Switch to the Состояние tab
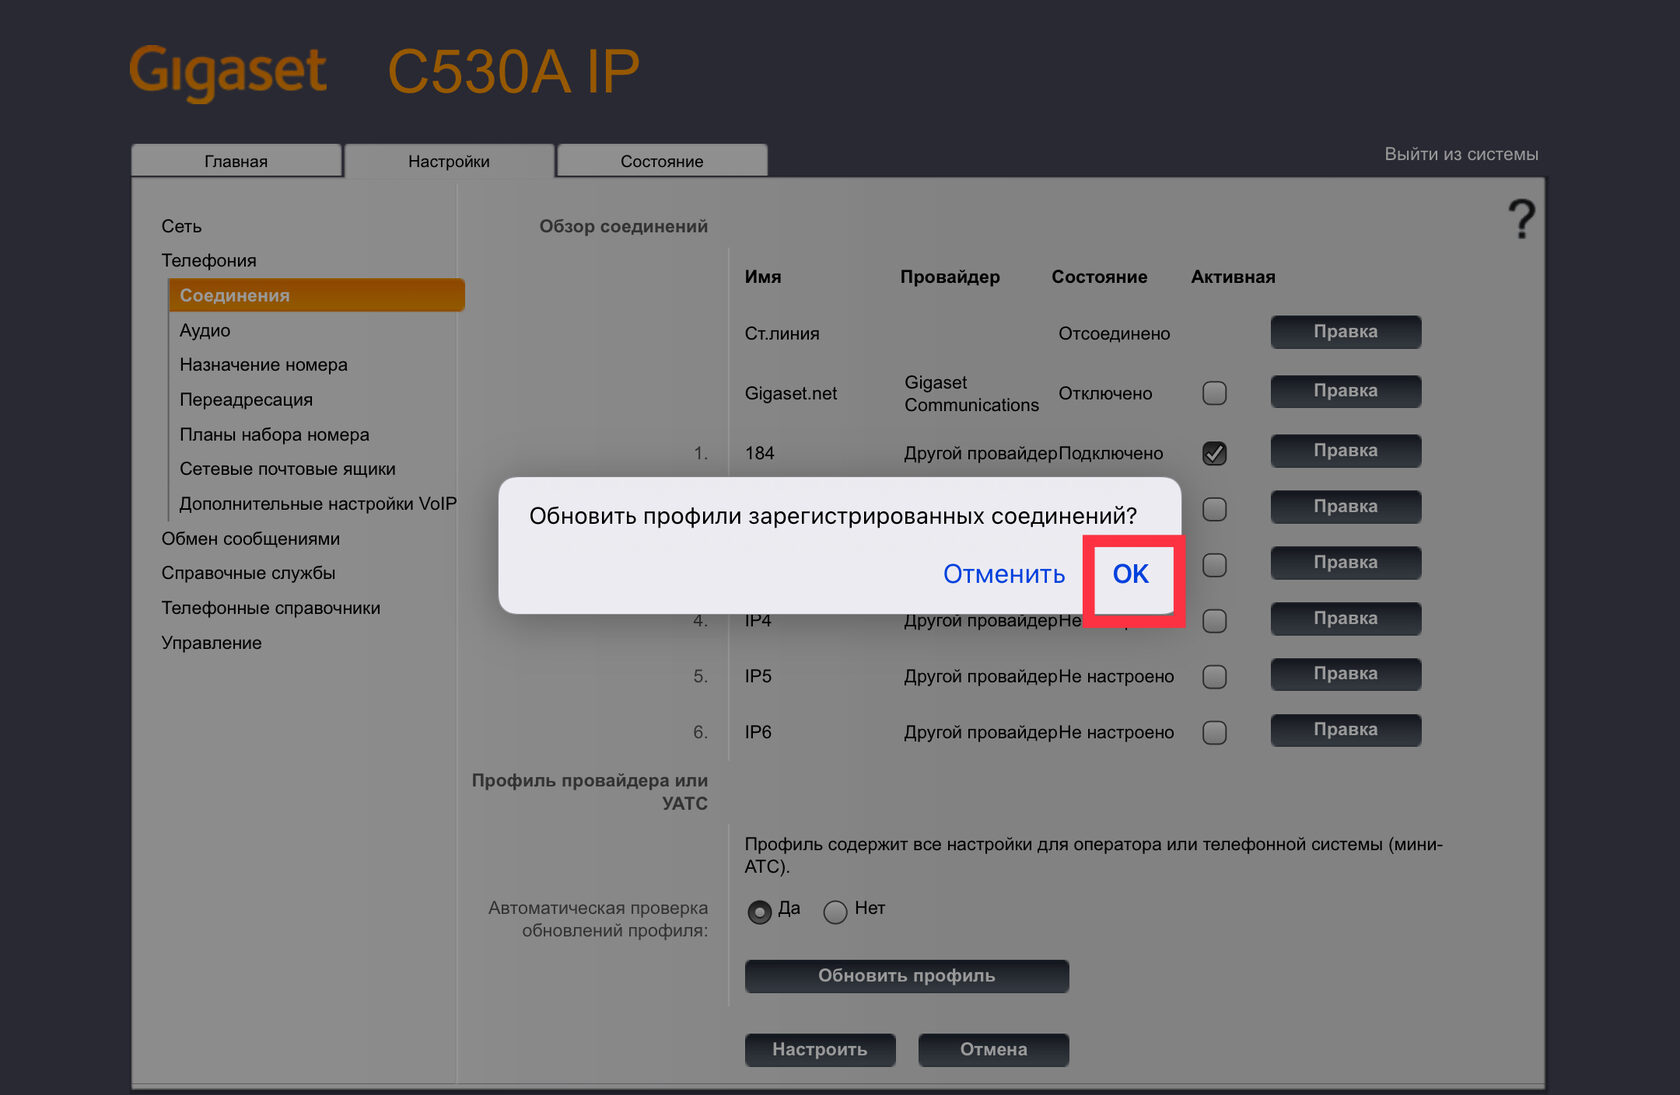1680x1095 pixels. (662, 161)
